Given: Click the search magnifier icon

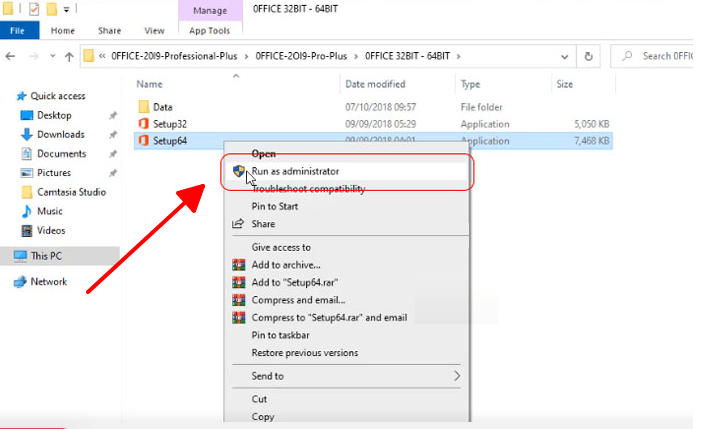Looking at the screenshot, I should click(627, 56).
